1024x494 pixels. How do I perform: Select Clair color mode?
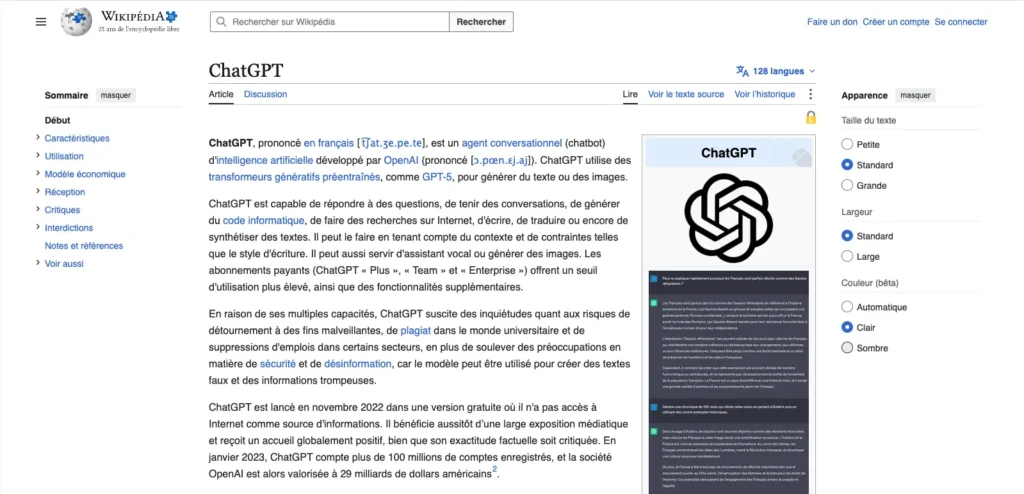click(847, 327)
